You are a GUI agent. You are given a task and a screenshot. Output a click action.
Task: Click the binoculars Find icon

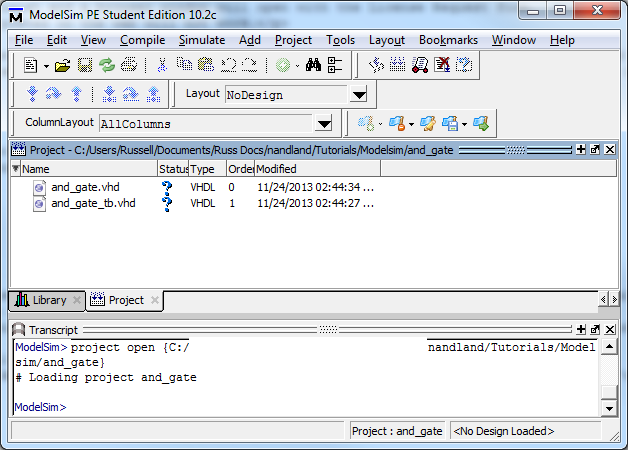pyautogui.click(x=313, y=64)
